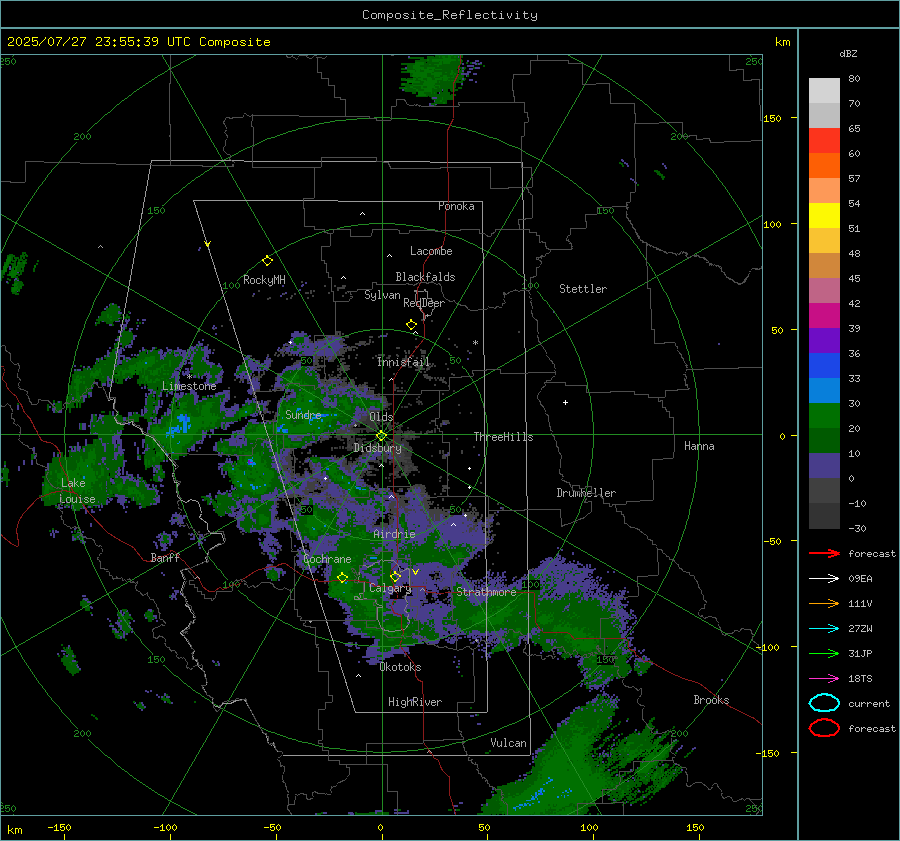The height and width of the screenshot is (841, 900).
Task: Click the cyan current ellipse legend icon
Action: [824, 703]
